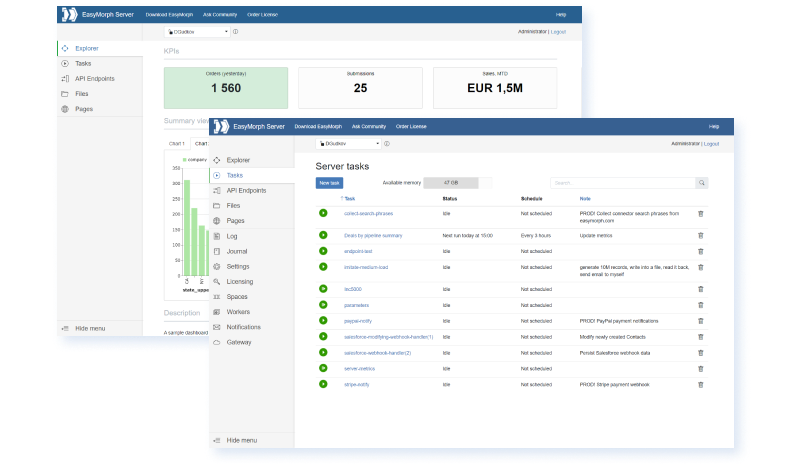This screenshot has width=792, height=466.
Task: Start the stripe-notify task
Action: [x=323, y=384]
